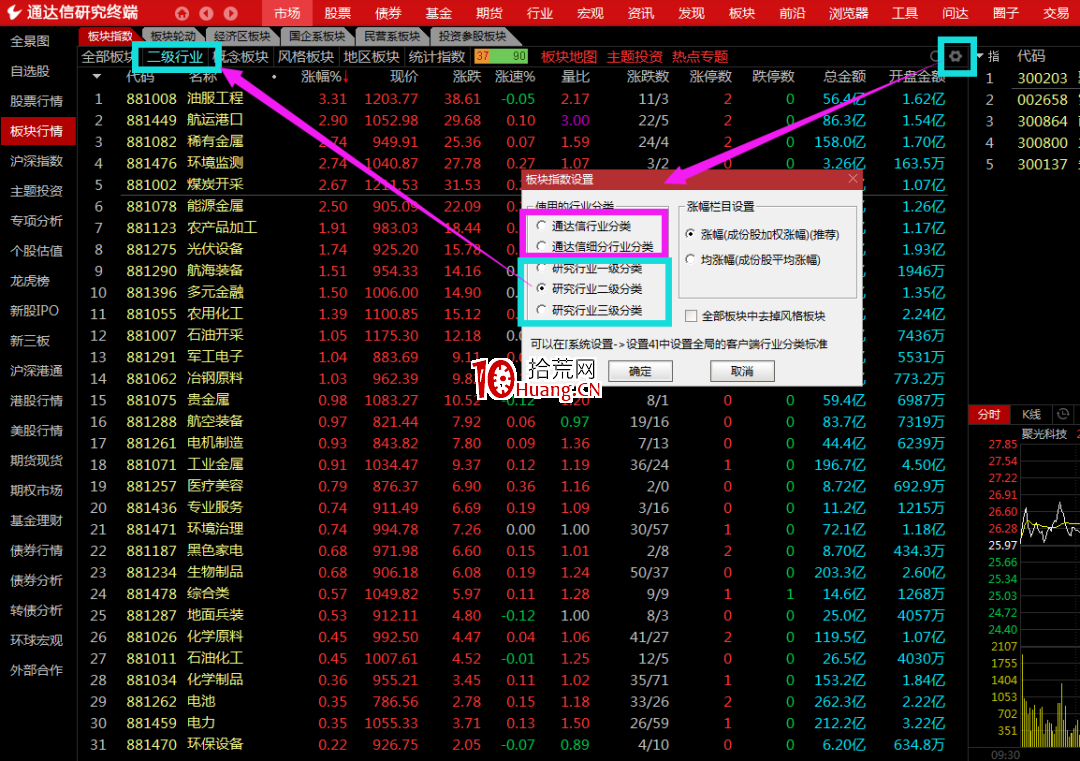
Task: Open the 工具 menu
Action: (904, 13)
